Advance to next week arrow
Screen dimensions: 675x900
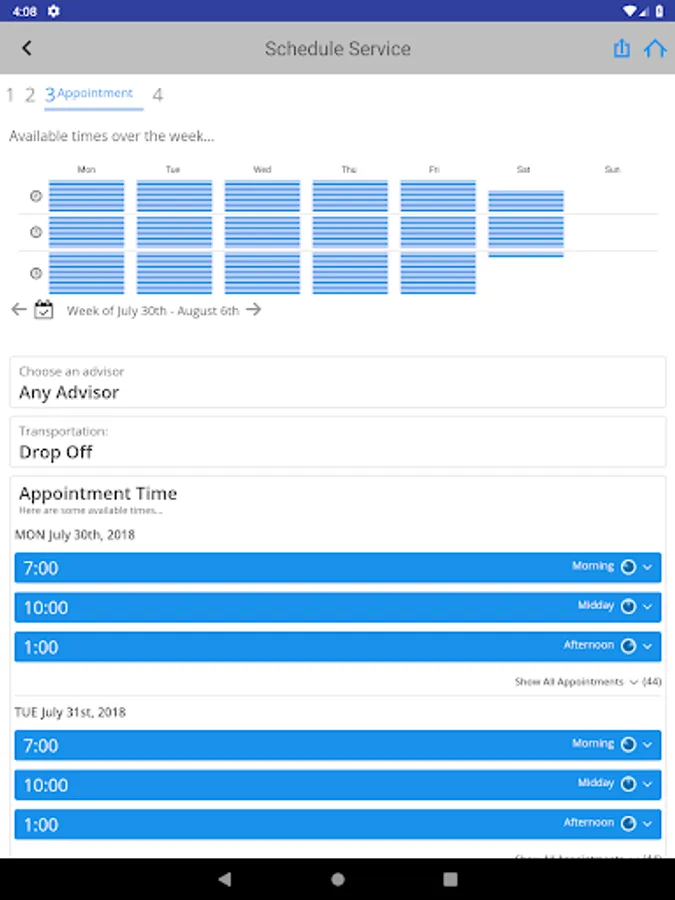tap(254, 310)
